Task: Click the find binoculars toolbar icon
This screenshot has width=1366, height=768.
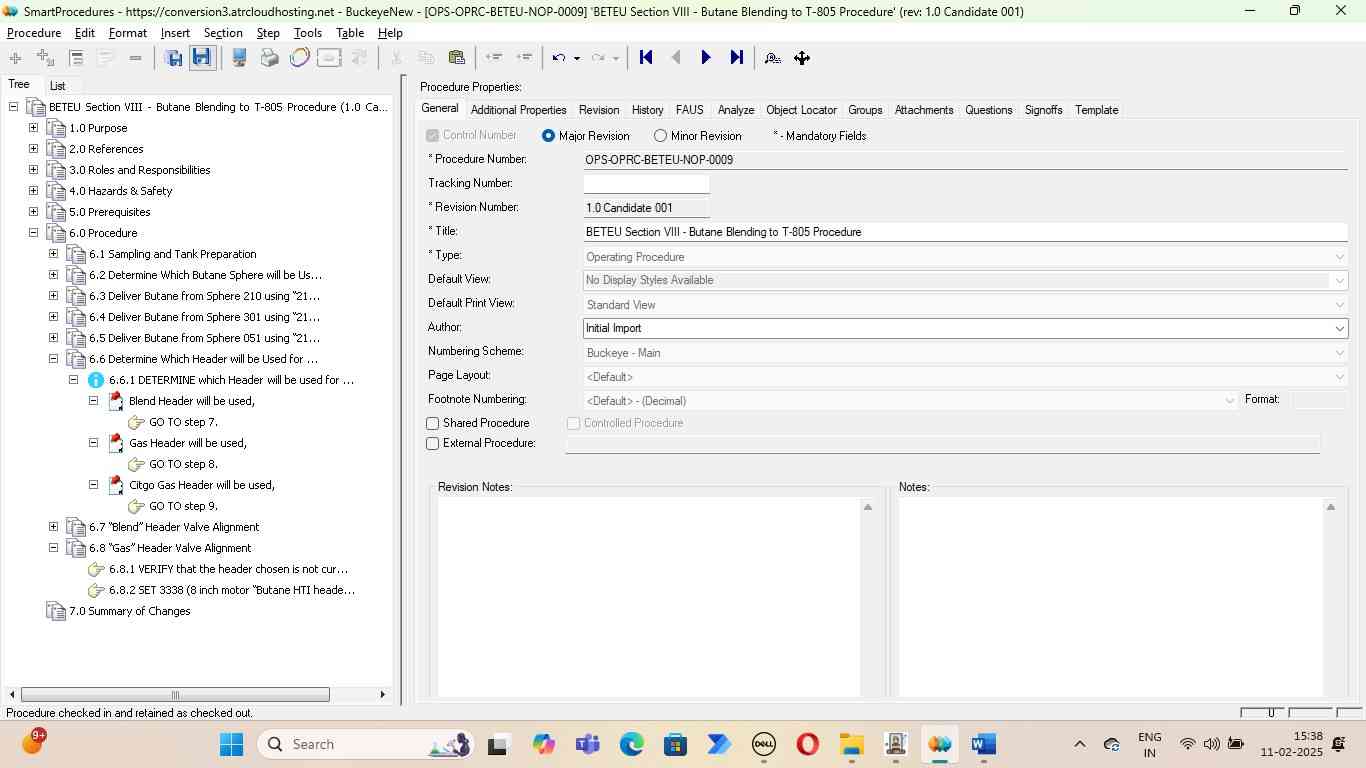Action: point(772,58)
